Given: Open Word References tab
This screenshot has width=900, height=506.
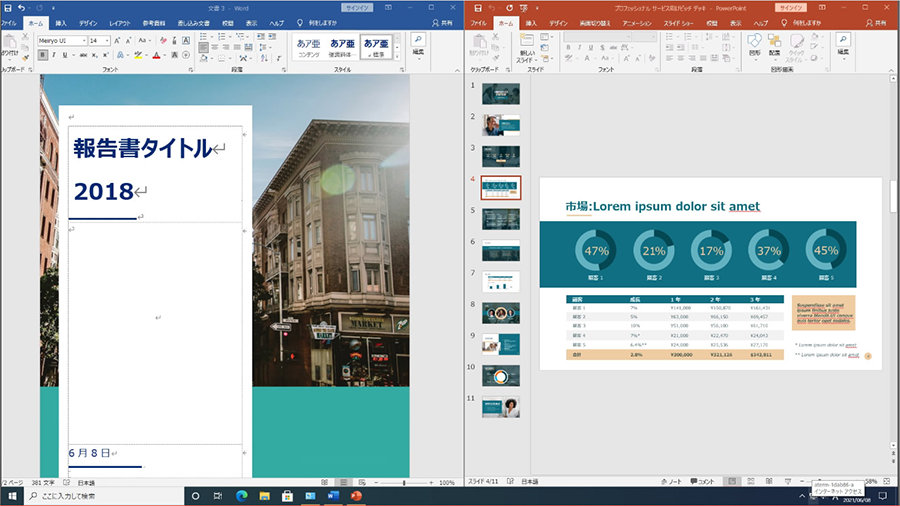Looking at the screenshot, I should coord(153,23).
